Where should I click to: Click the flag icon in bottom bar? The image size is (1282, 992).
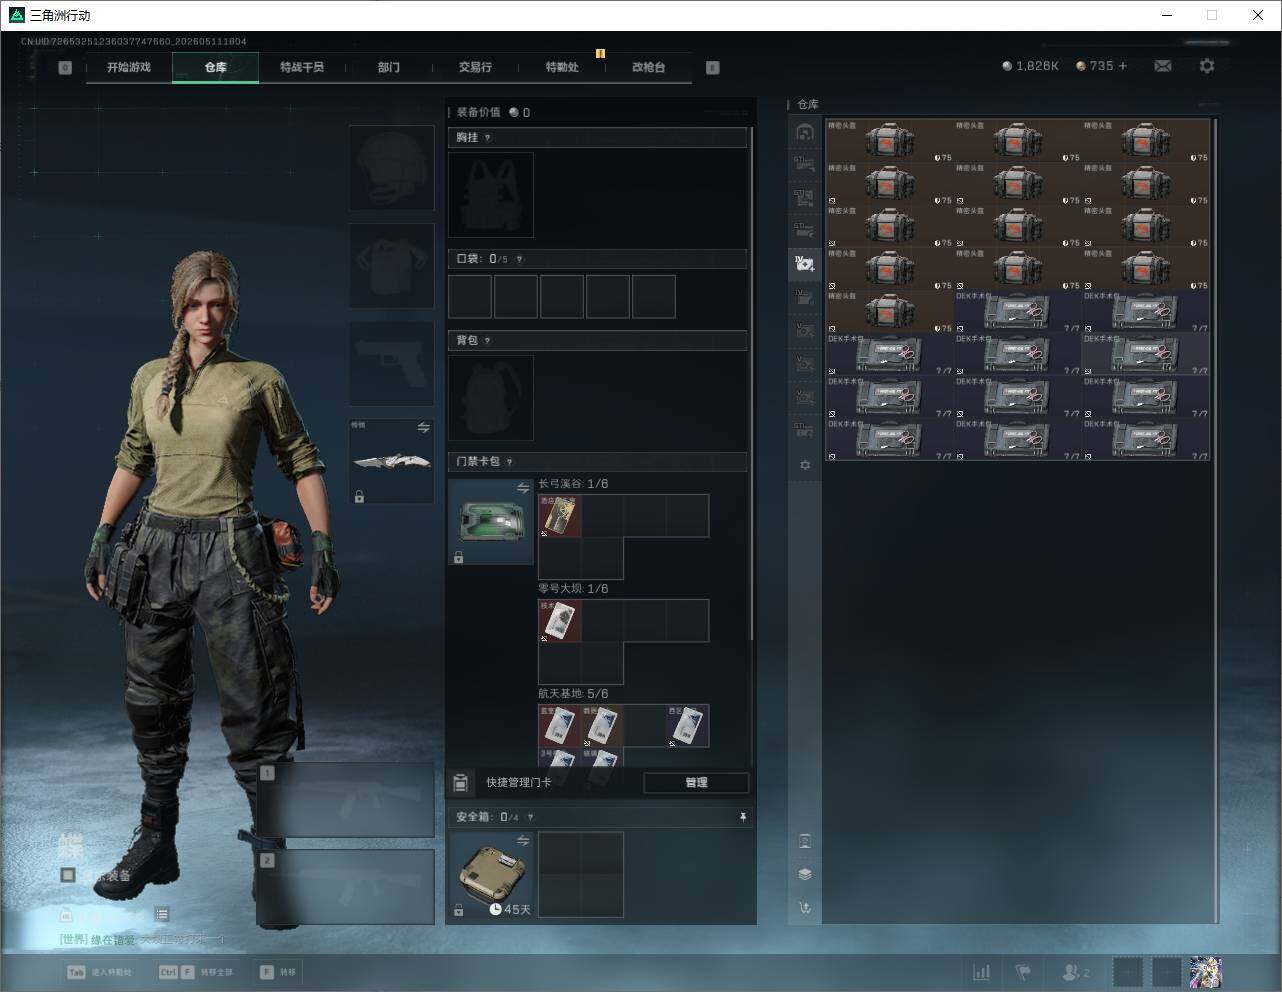pos(1023,972)
